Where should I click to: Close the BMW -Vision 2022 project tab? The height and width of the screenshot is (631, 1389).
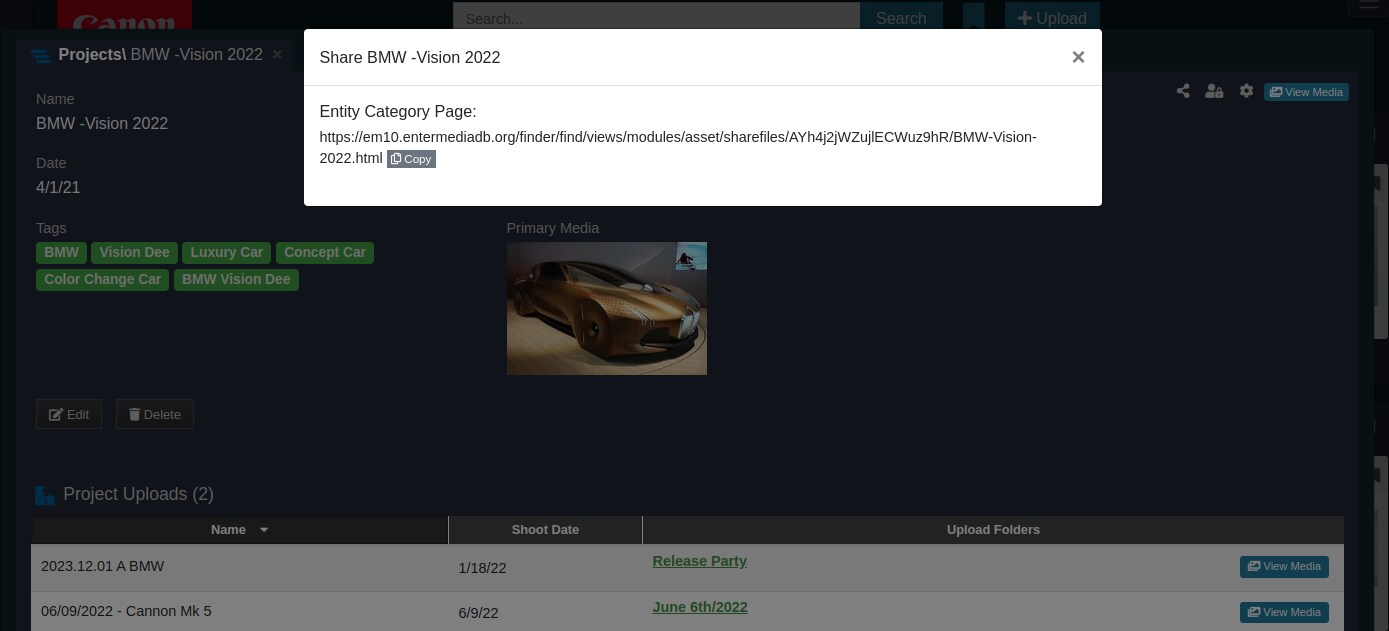click(278, 54)
